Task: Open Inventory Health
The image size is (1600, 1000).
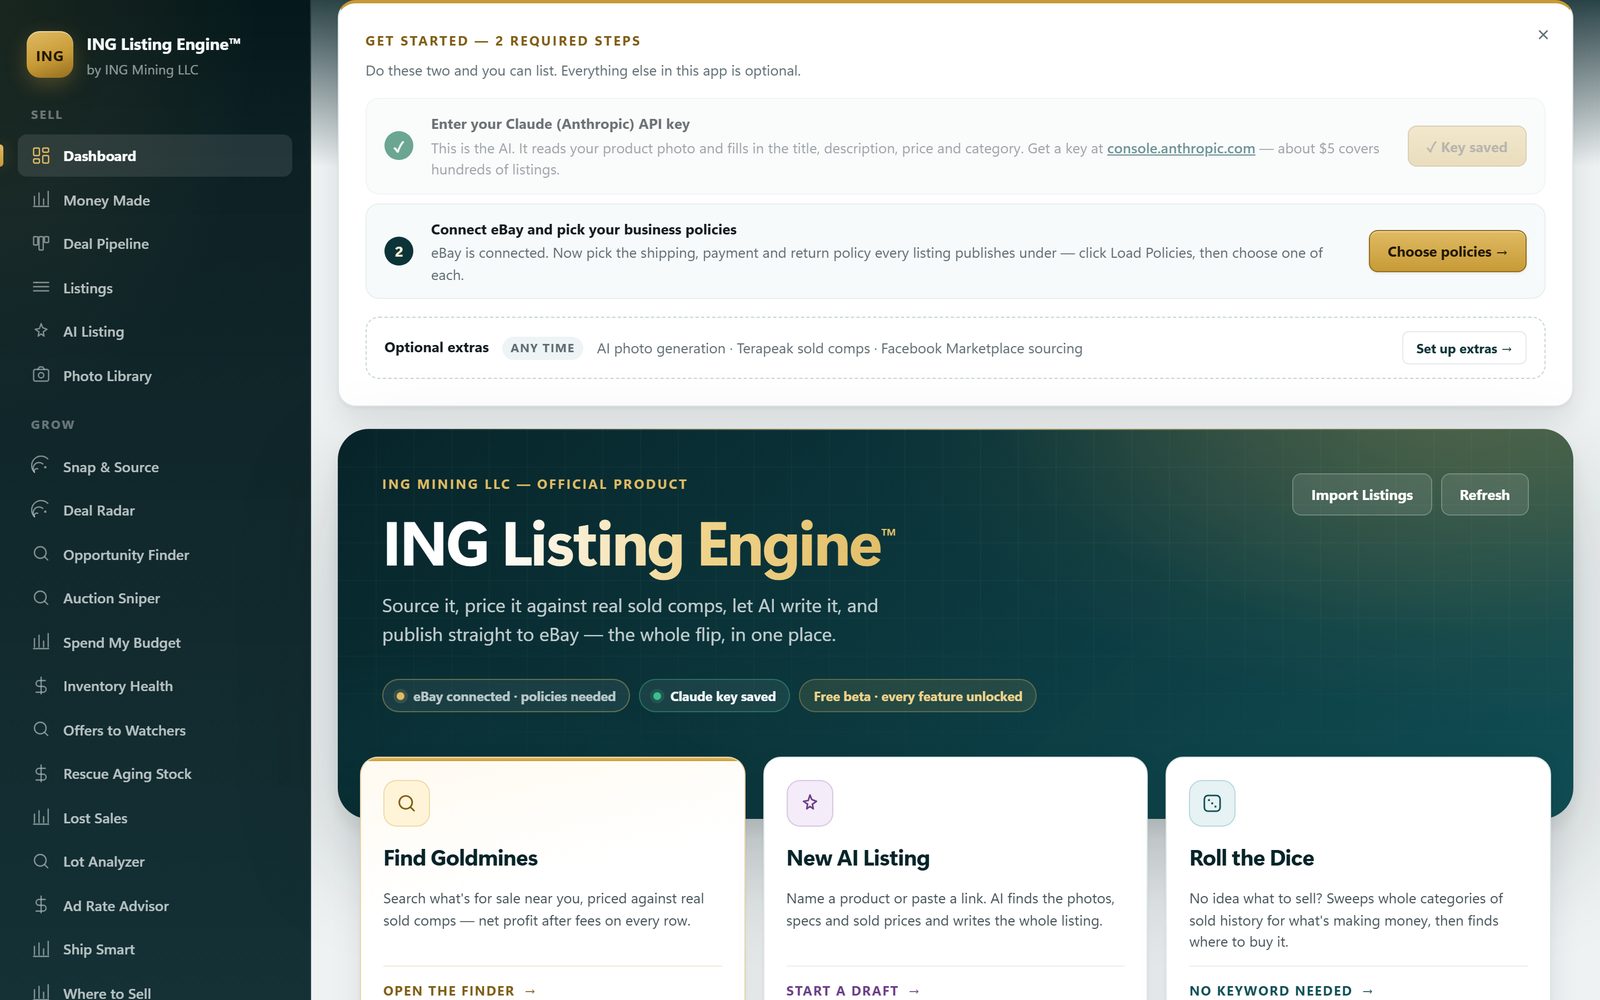Action: pyautogui.click(x=155, y=686)
